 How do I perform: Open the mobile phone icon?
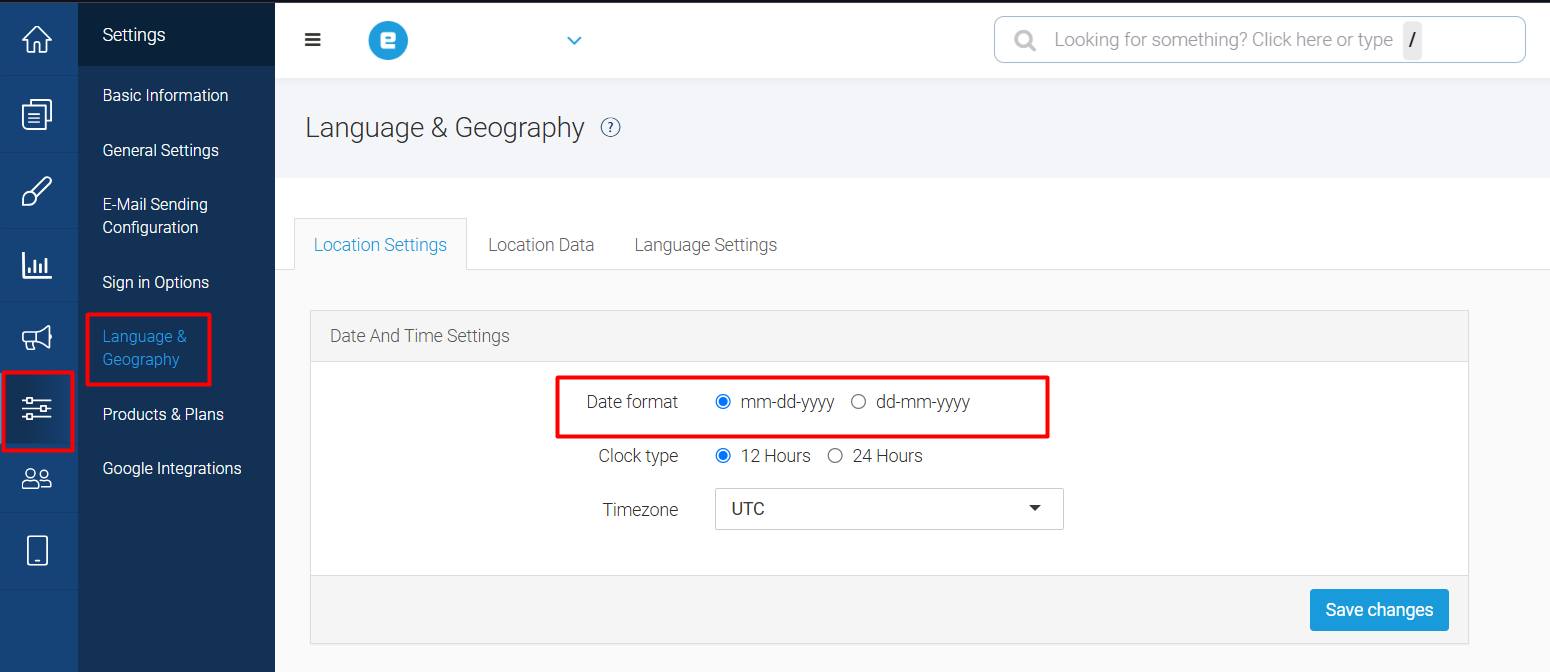click(x=37, y=550)
